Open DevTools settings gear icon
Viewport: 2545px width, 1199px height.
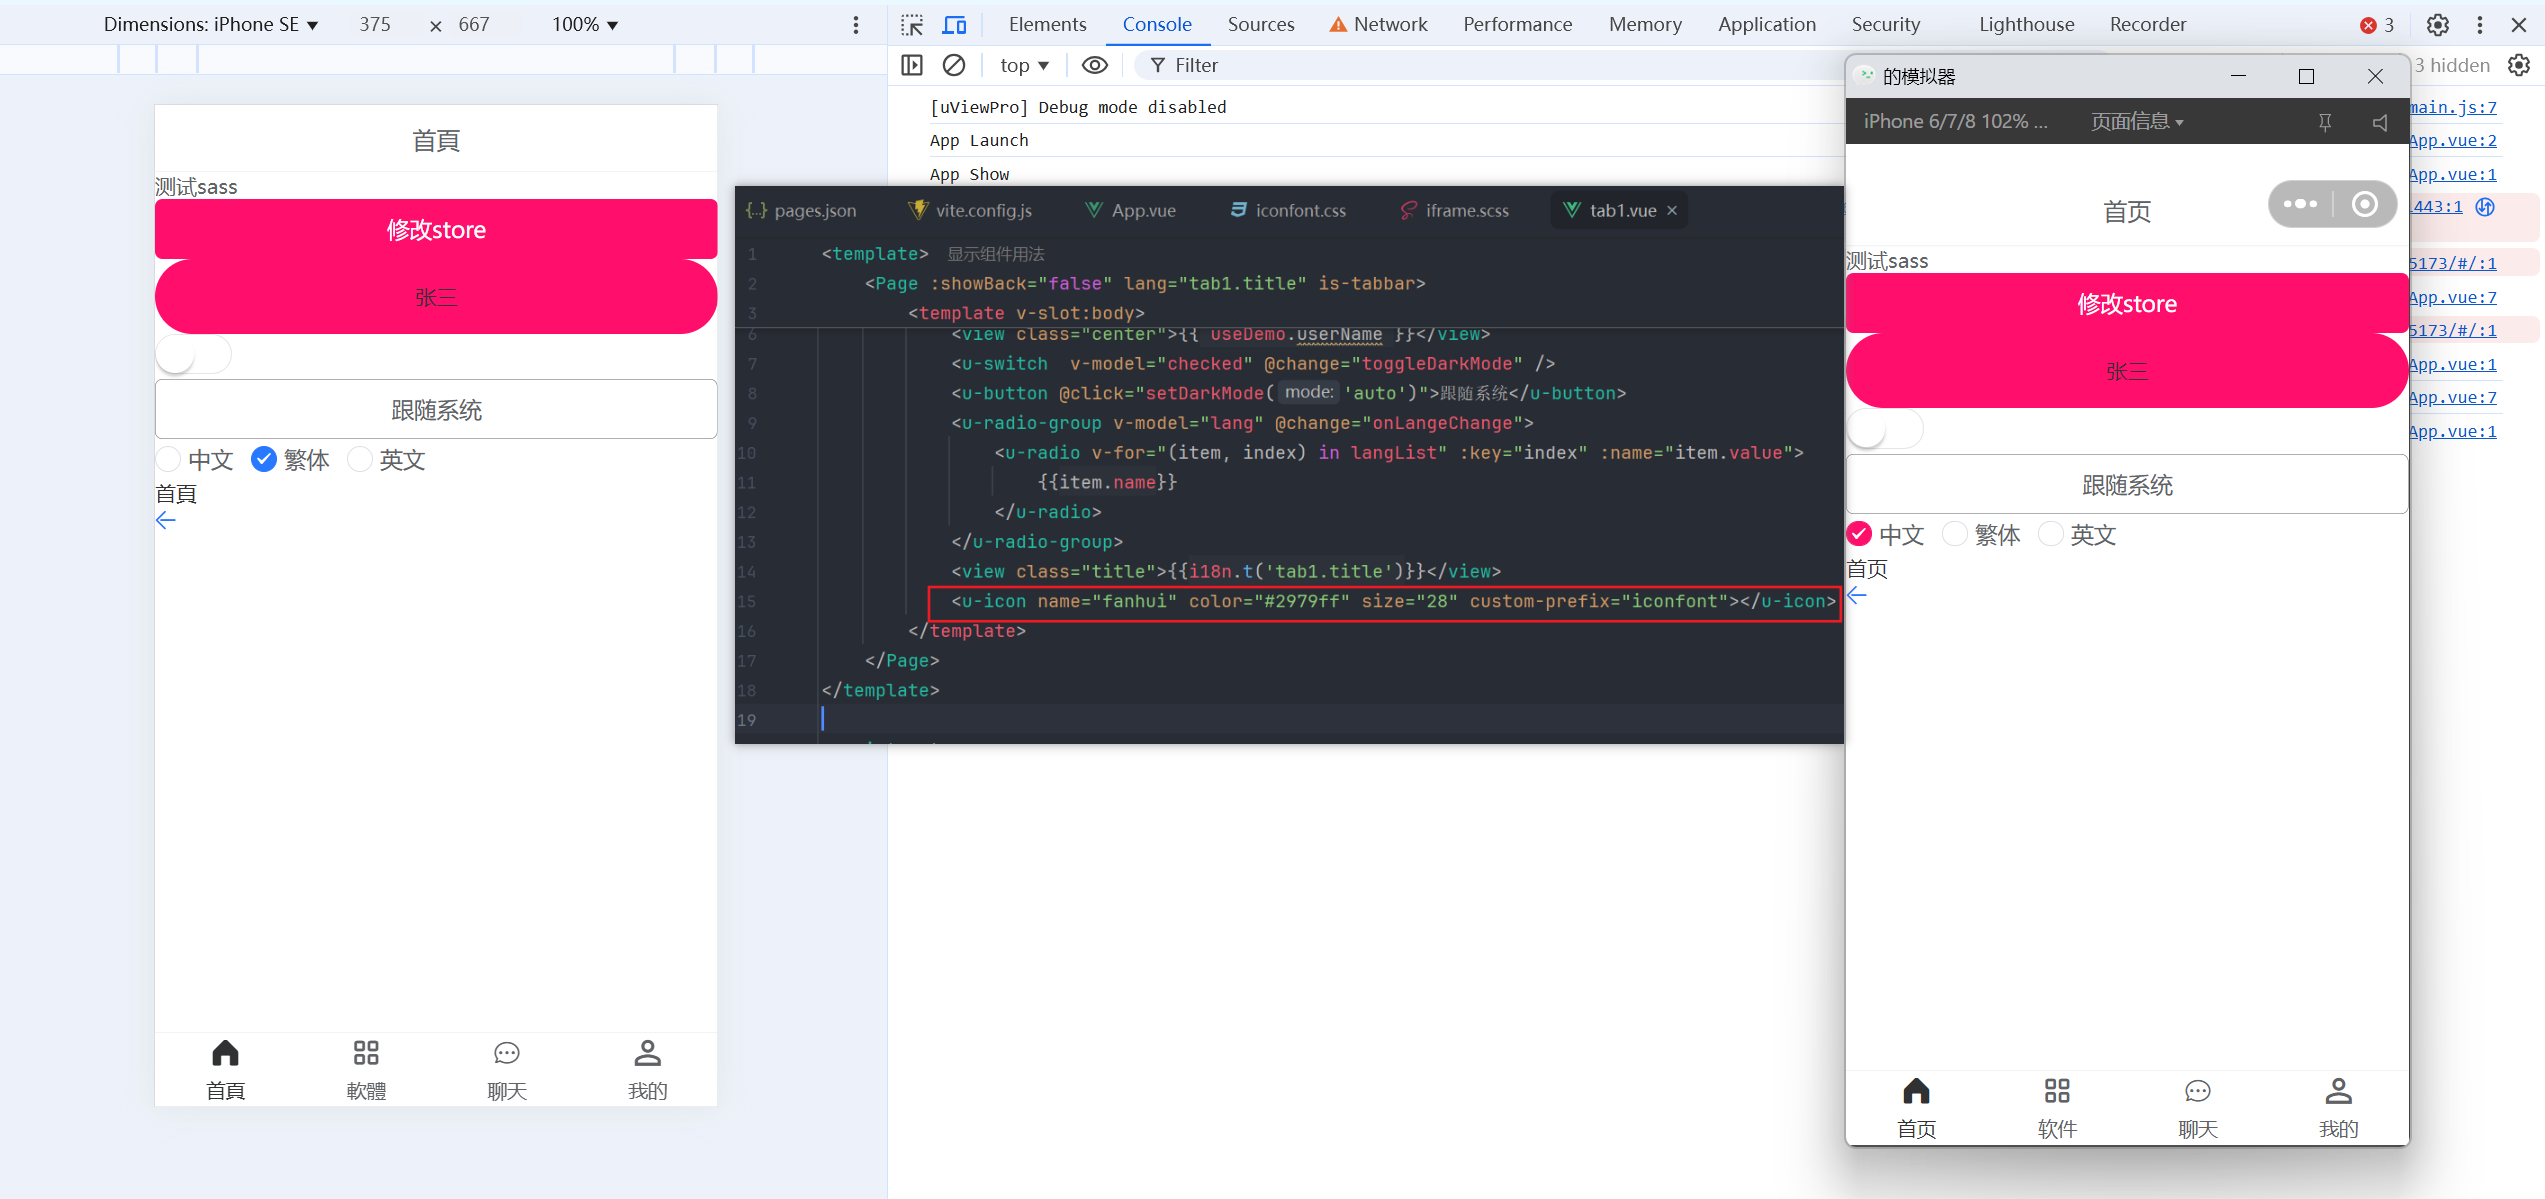click(x=2438, y=24)
